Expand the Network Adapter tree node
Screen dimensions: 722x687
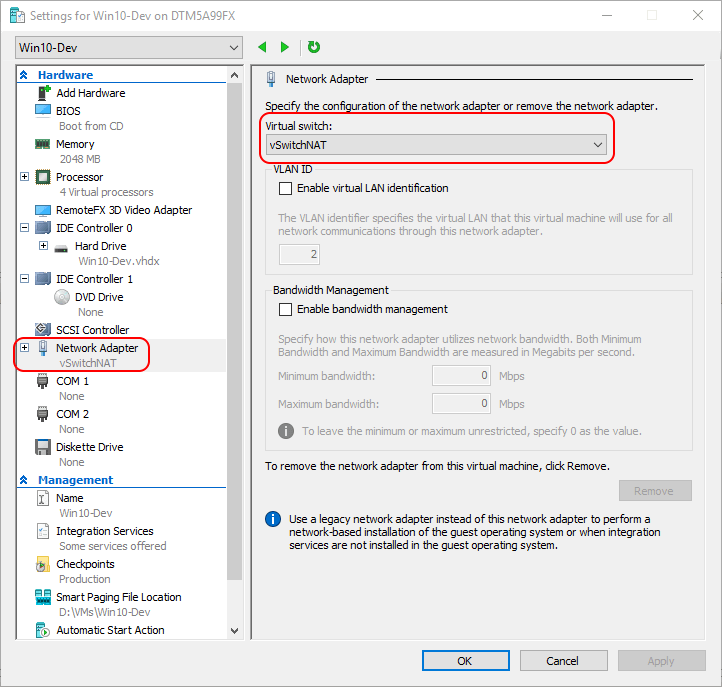tap(25, 348)
